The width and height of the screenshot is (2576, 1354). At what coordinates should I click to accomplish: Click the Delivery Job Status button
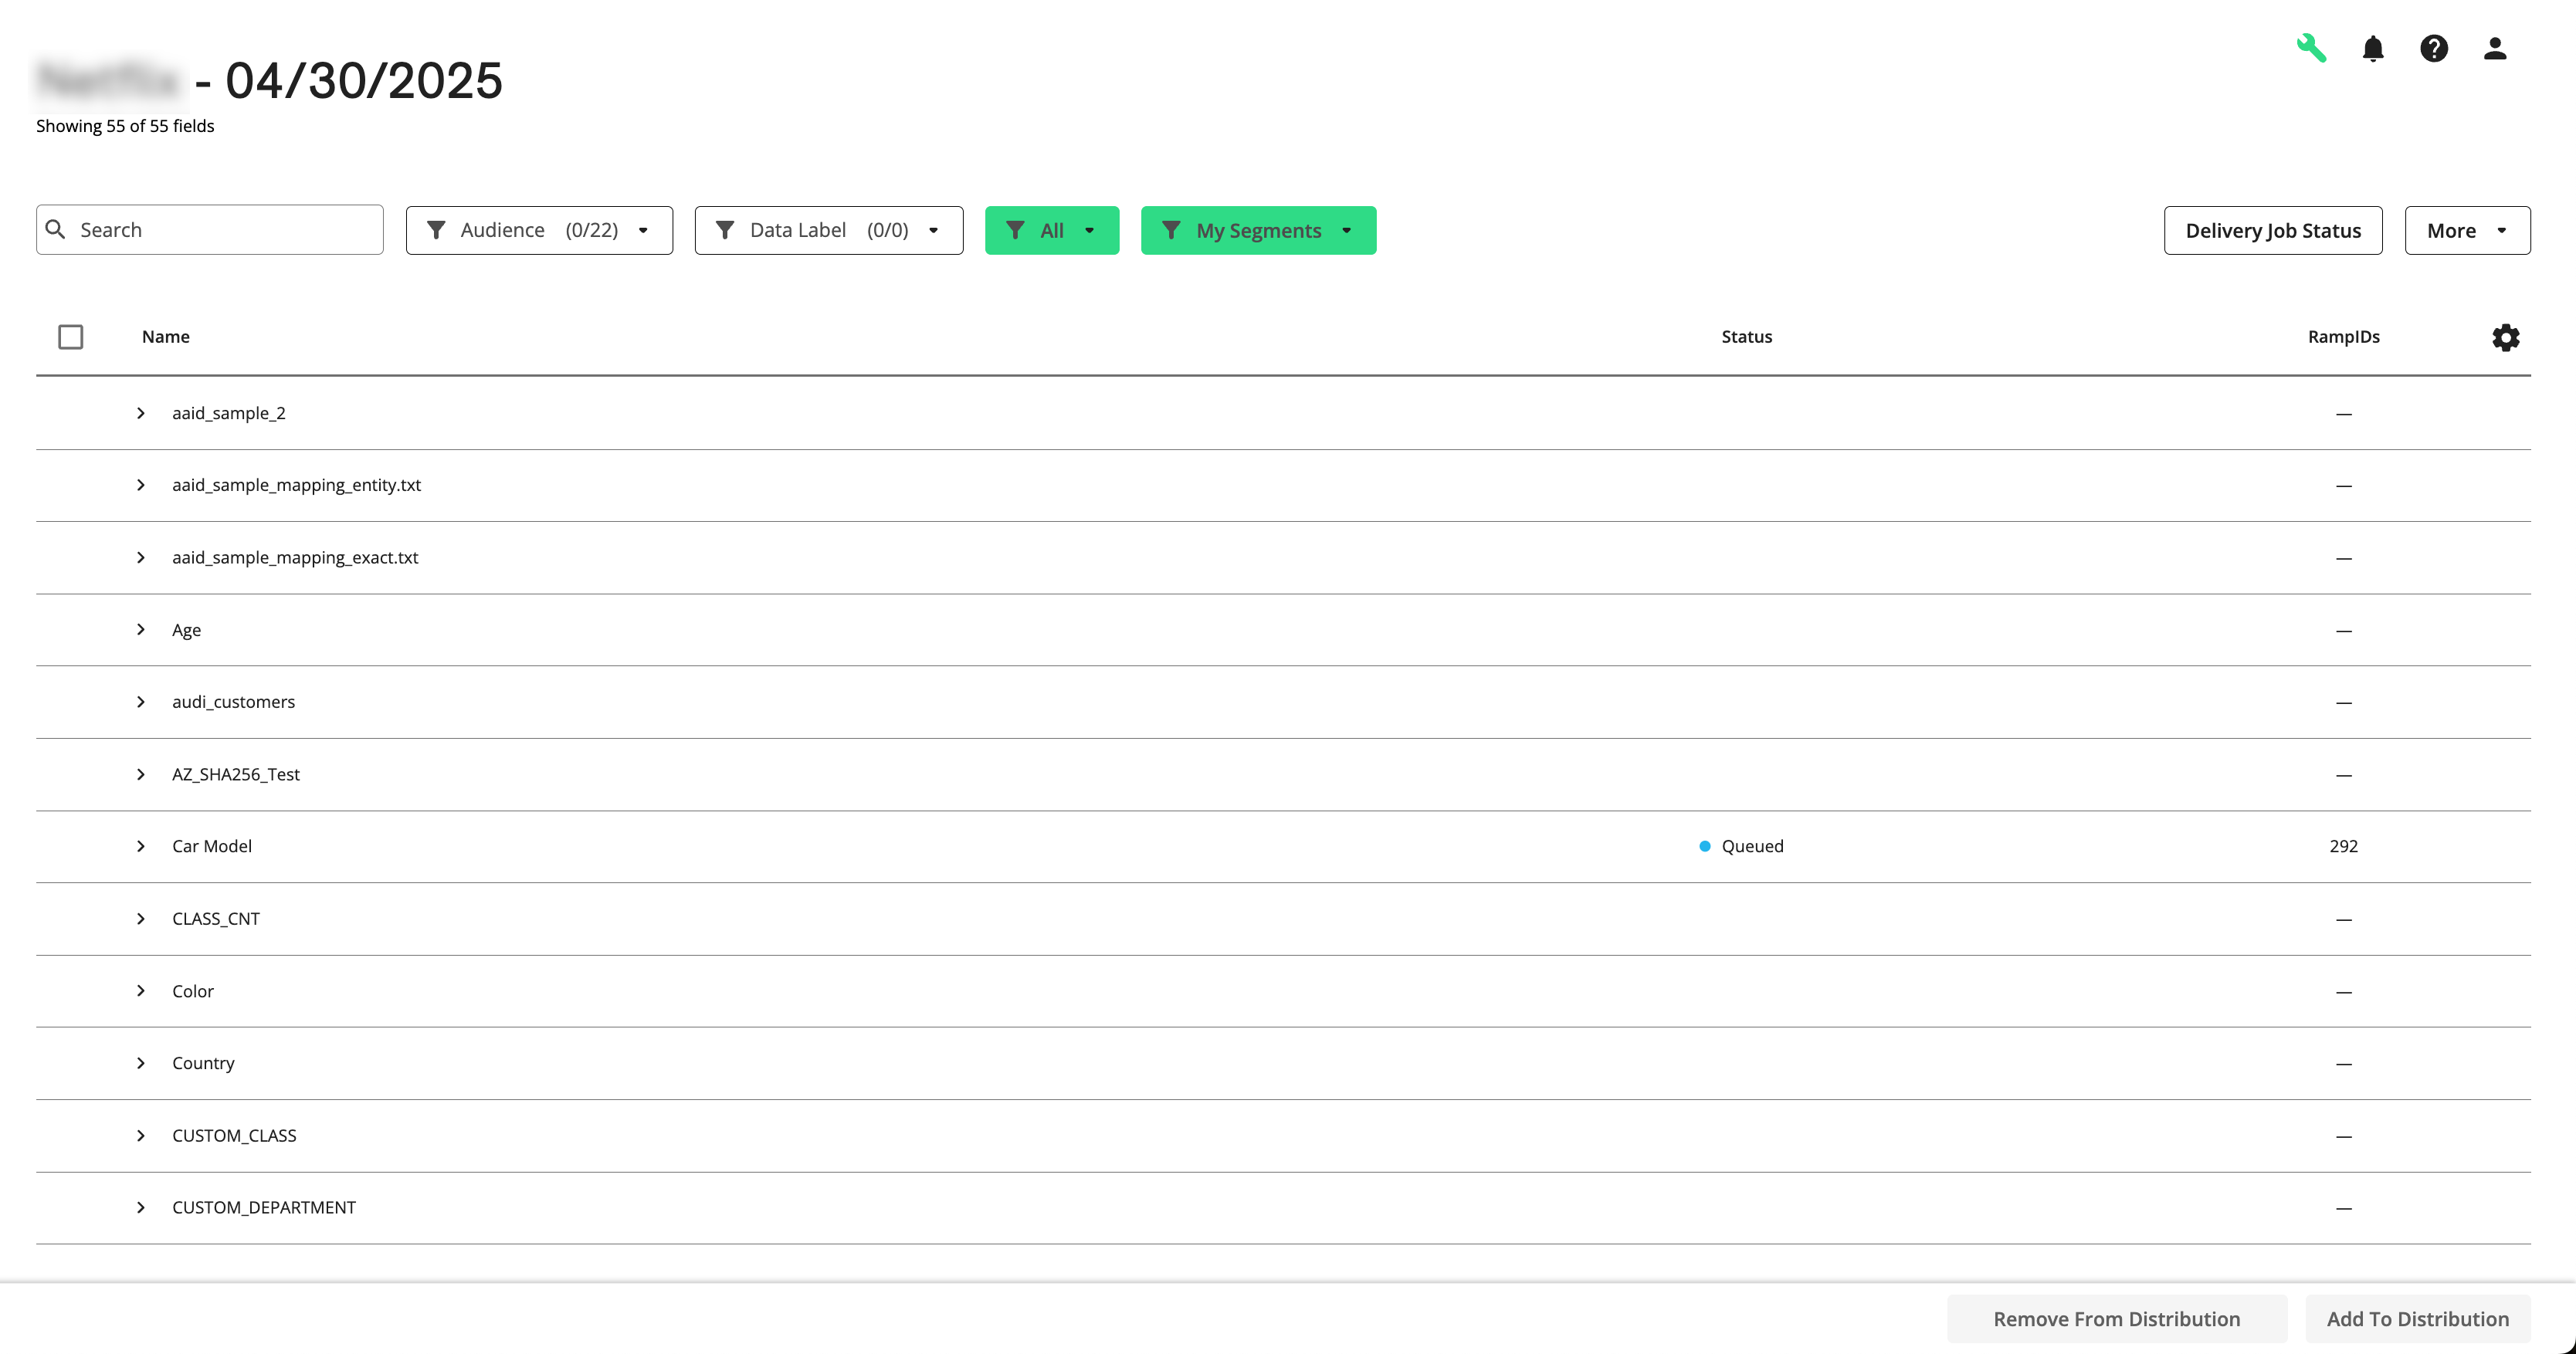[2273, 229]
